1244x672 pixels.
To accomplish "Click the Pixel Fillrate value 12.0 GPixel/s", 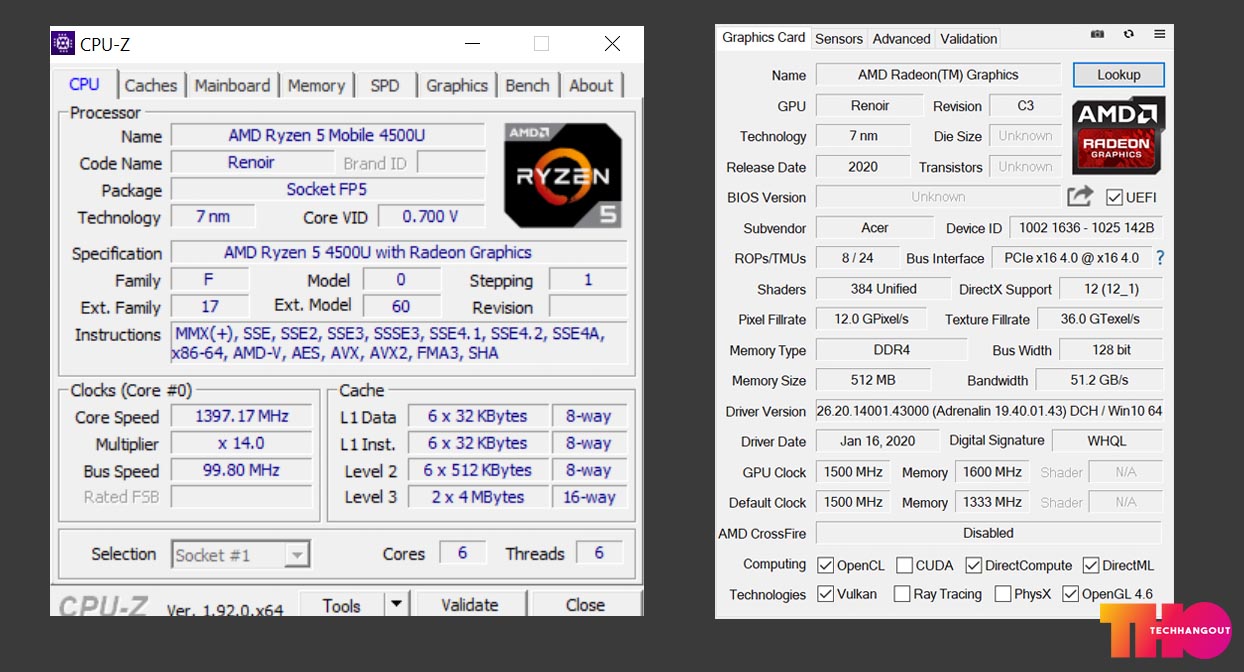I will (872, 319).
